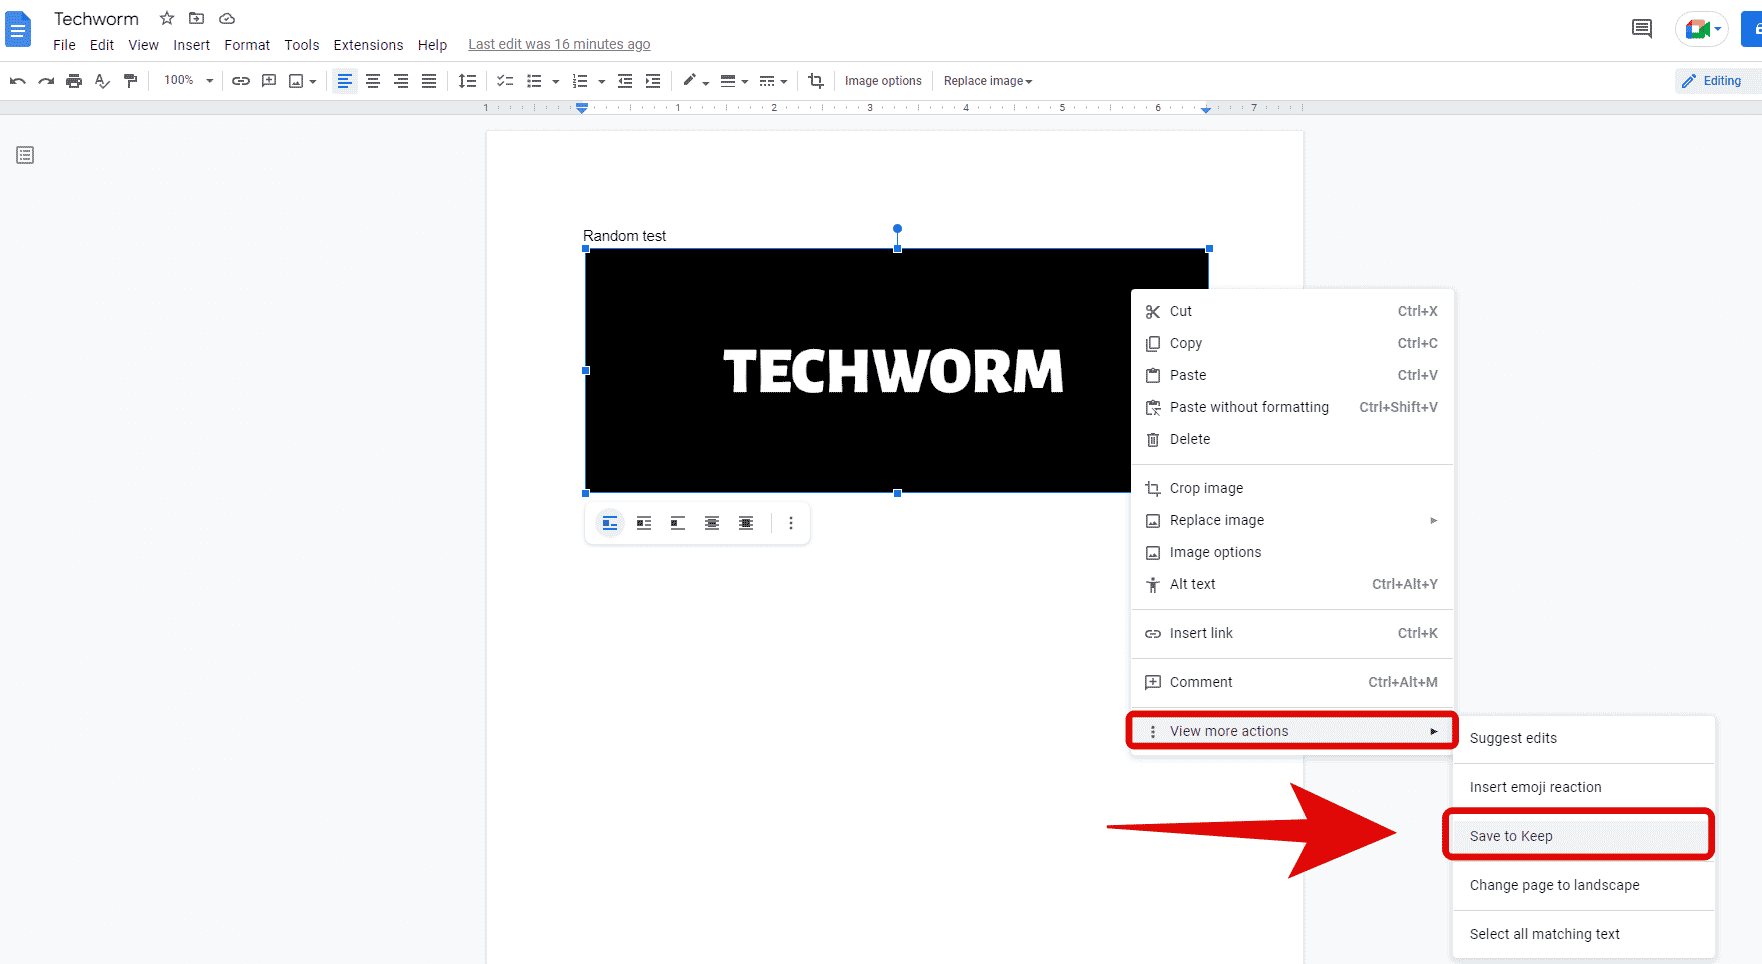Click the Insert link toolbar icon
1762x964 pixels.
(241, 81)
